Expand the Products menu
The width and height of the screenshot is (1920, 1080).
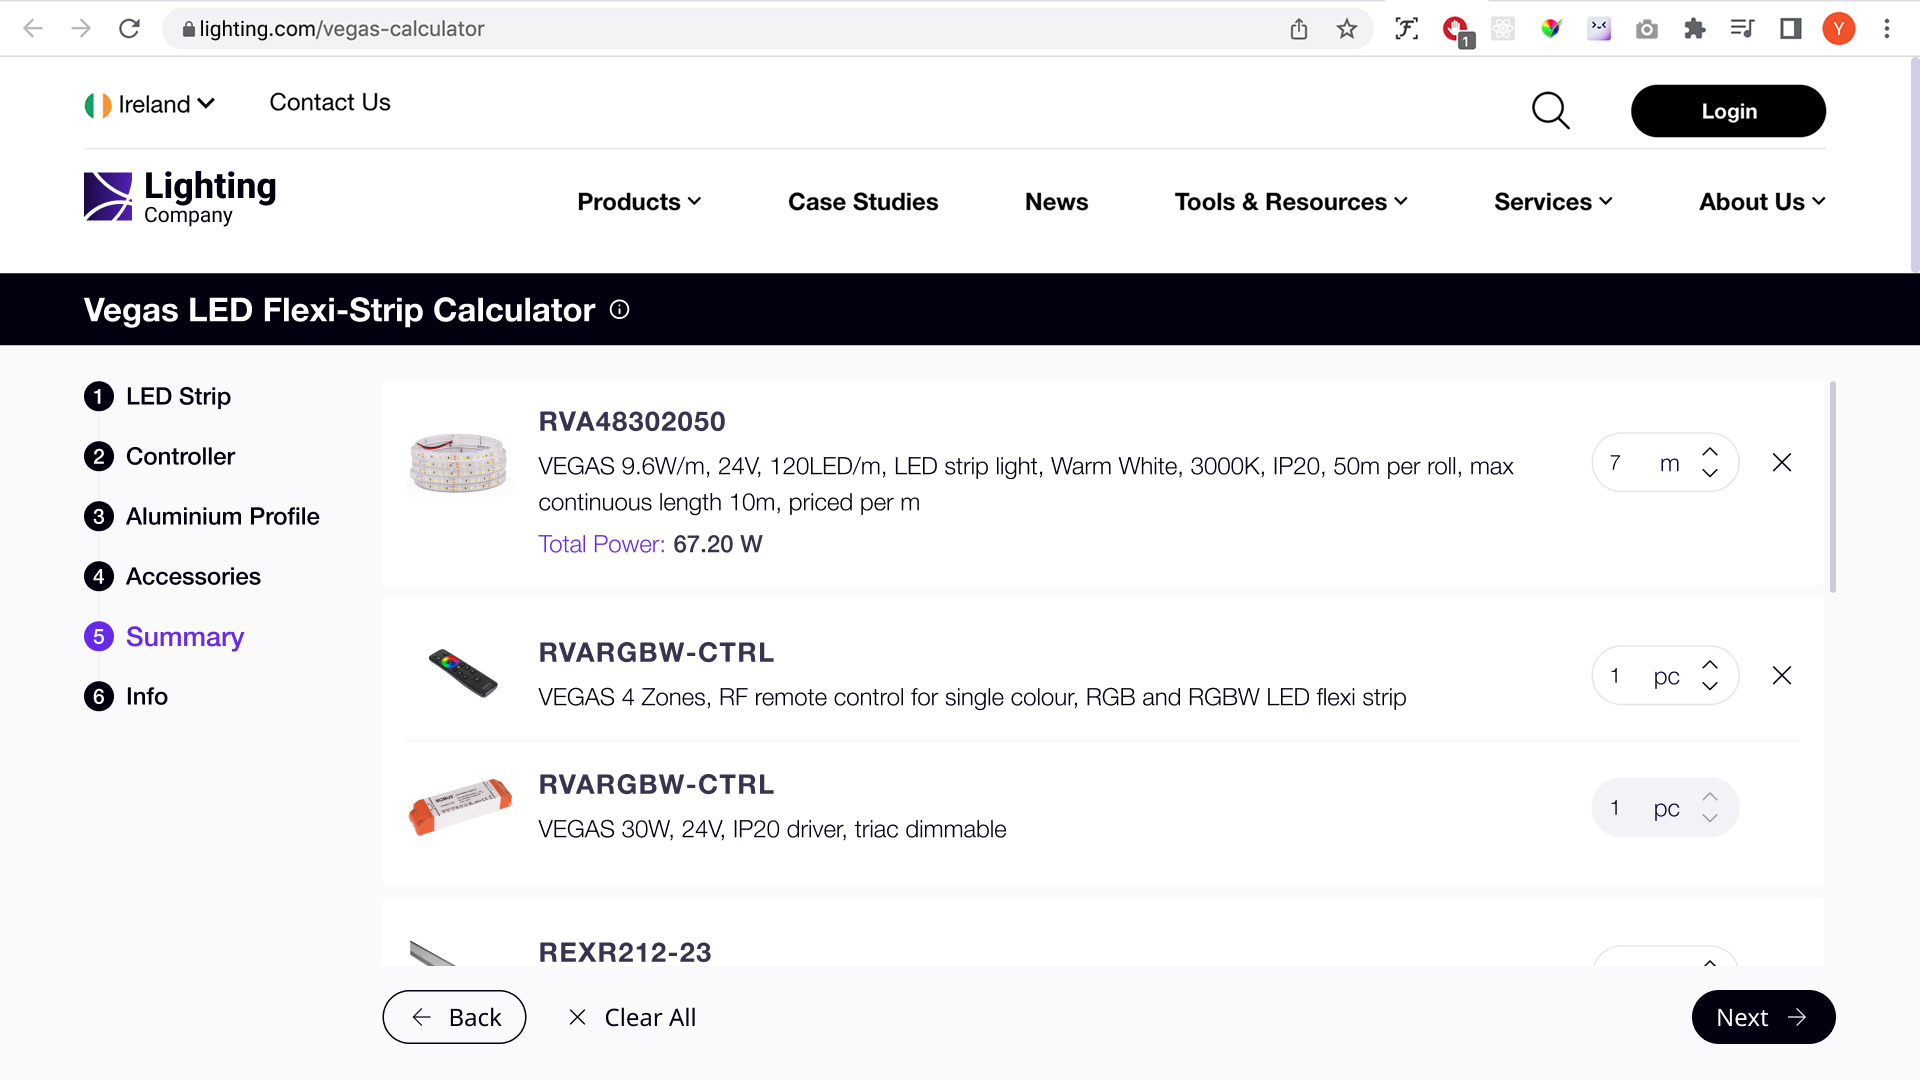tap(639, 202)
